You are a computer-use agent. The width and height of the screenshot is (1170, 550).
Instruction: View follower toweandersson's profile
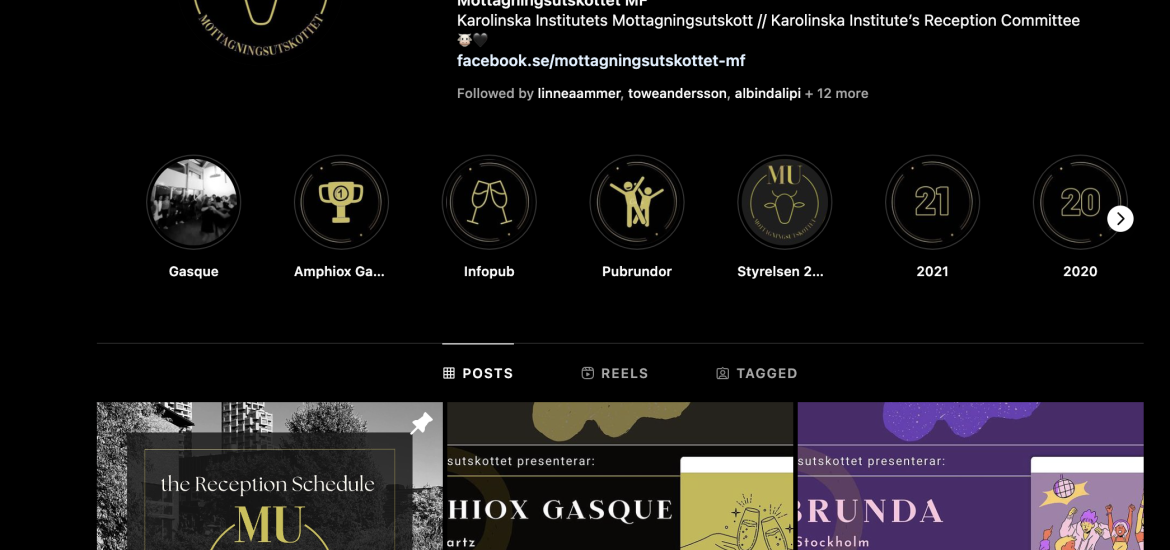(x=677, y=93)
